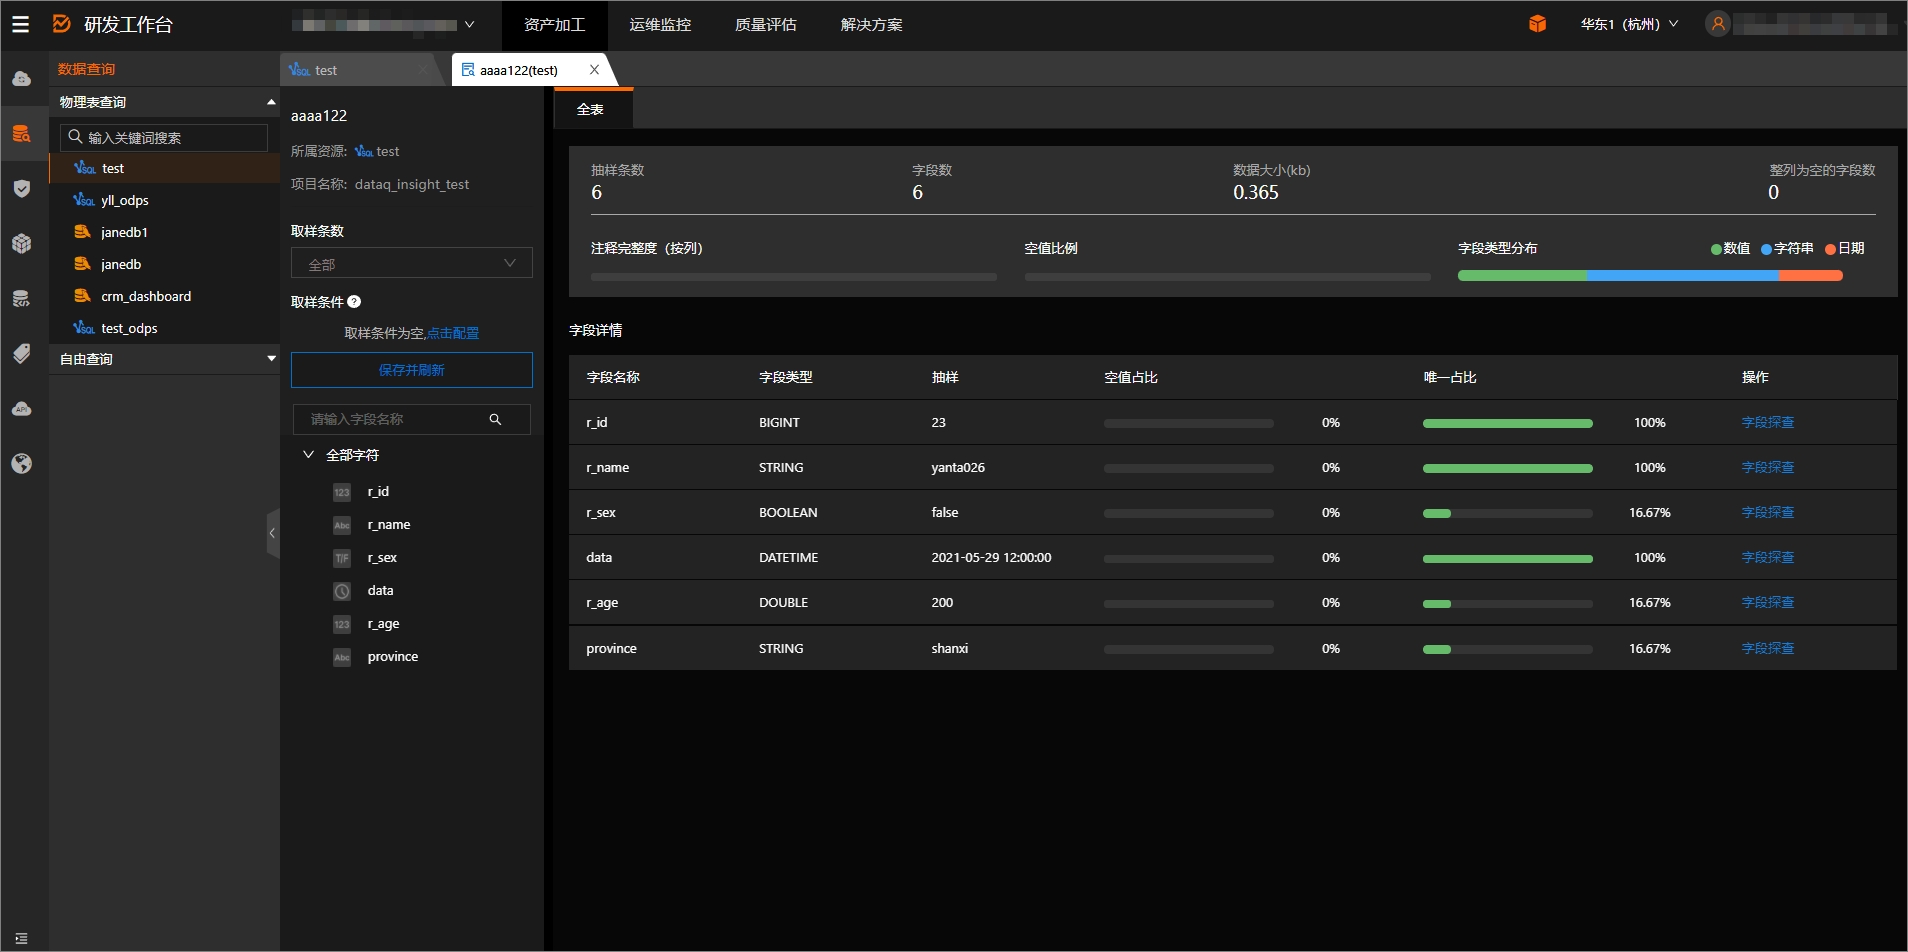
Task: Collapse the 全部字符 tree node
Action: coord(309,455)
